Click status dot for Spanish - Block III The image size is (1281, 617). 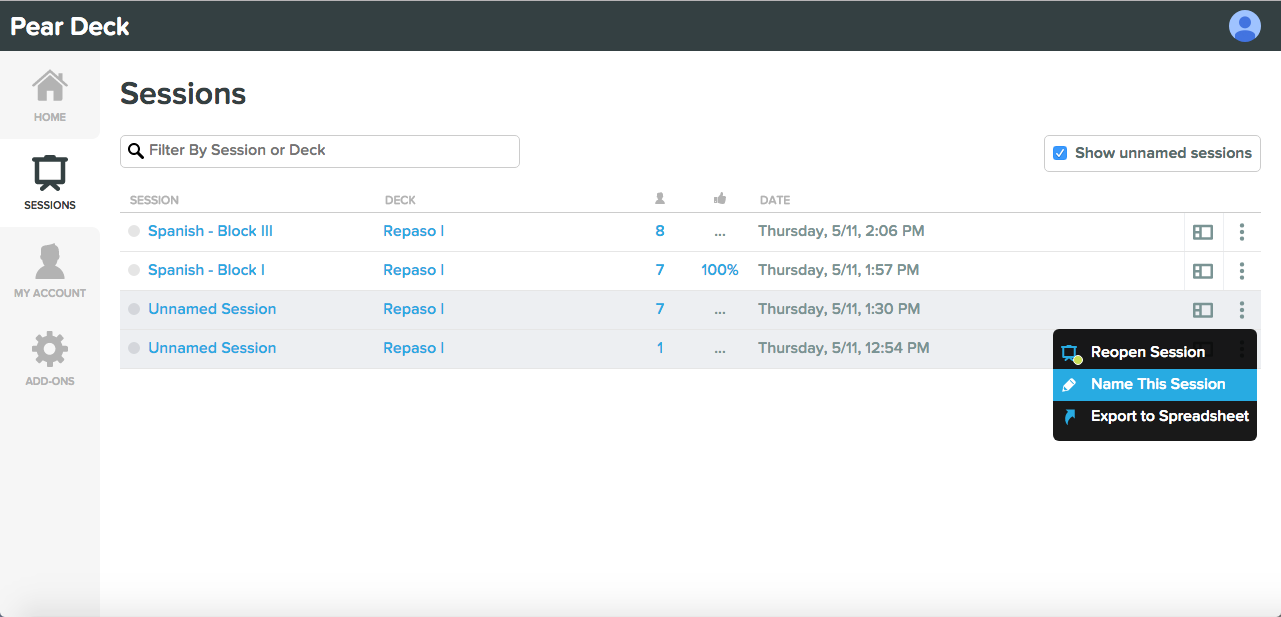click(134, 232)
